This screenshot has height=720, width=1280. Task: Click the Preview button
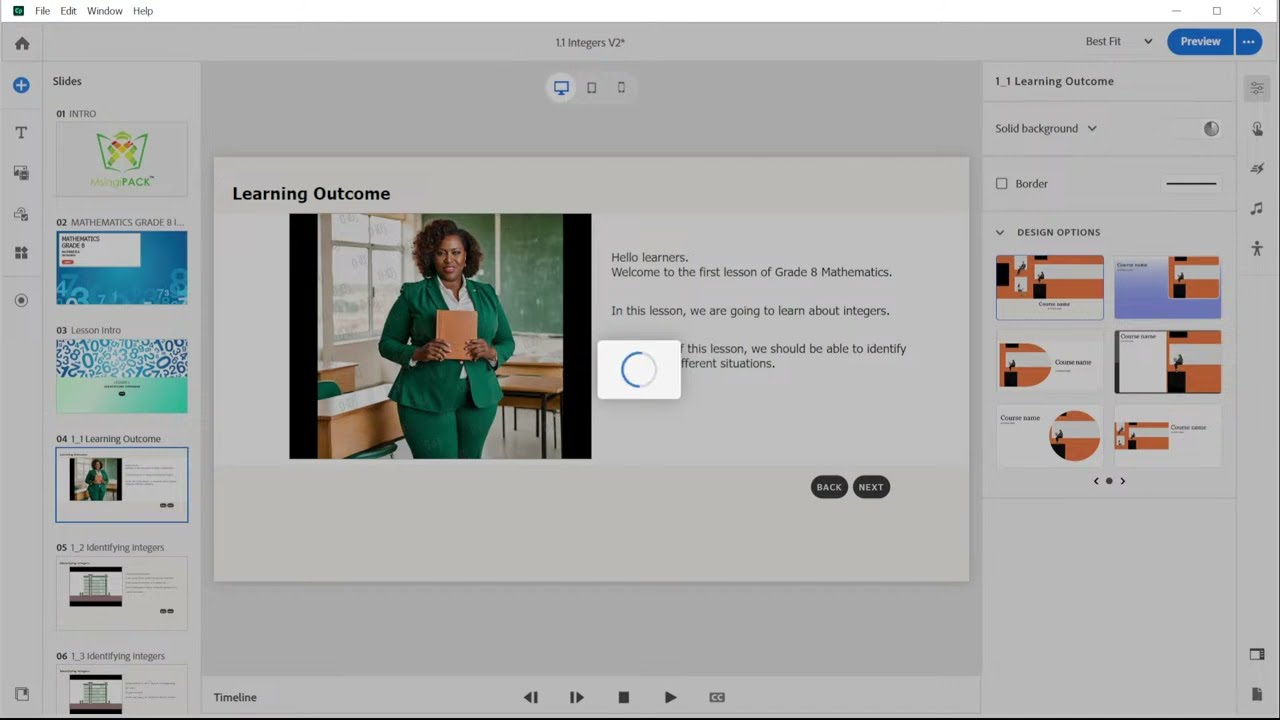1200,41
